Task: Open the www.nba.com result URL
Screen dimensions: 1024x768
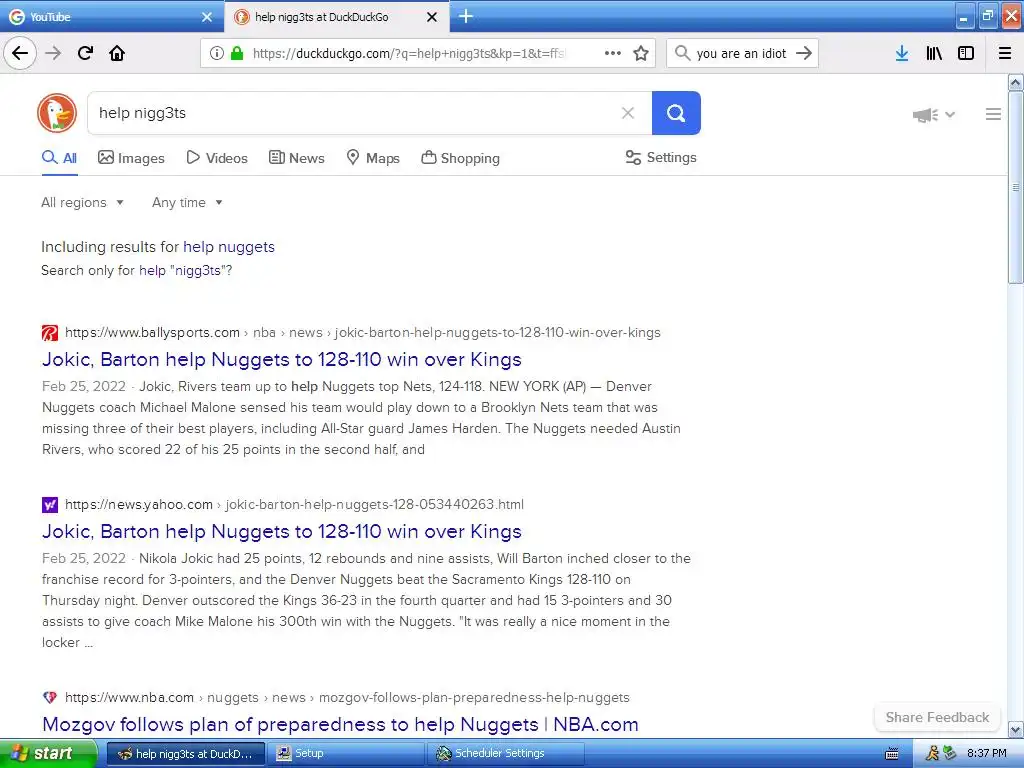Action: pos(347,697)
